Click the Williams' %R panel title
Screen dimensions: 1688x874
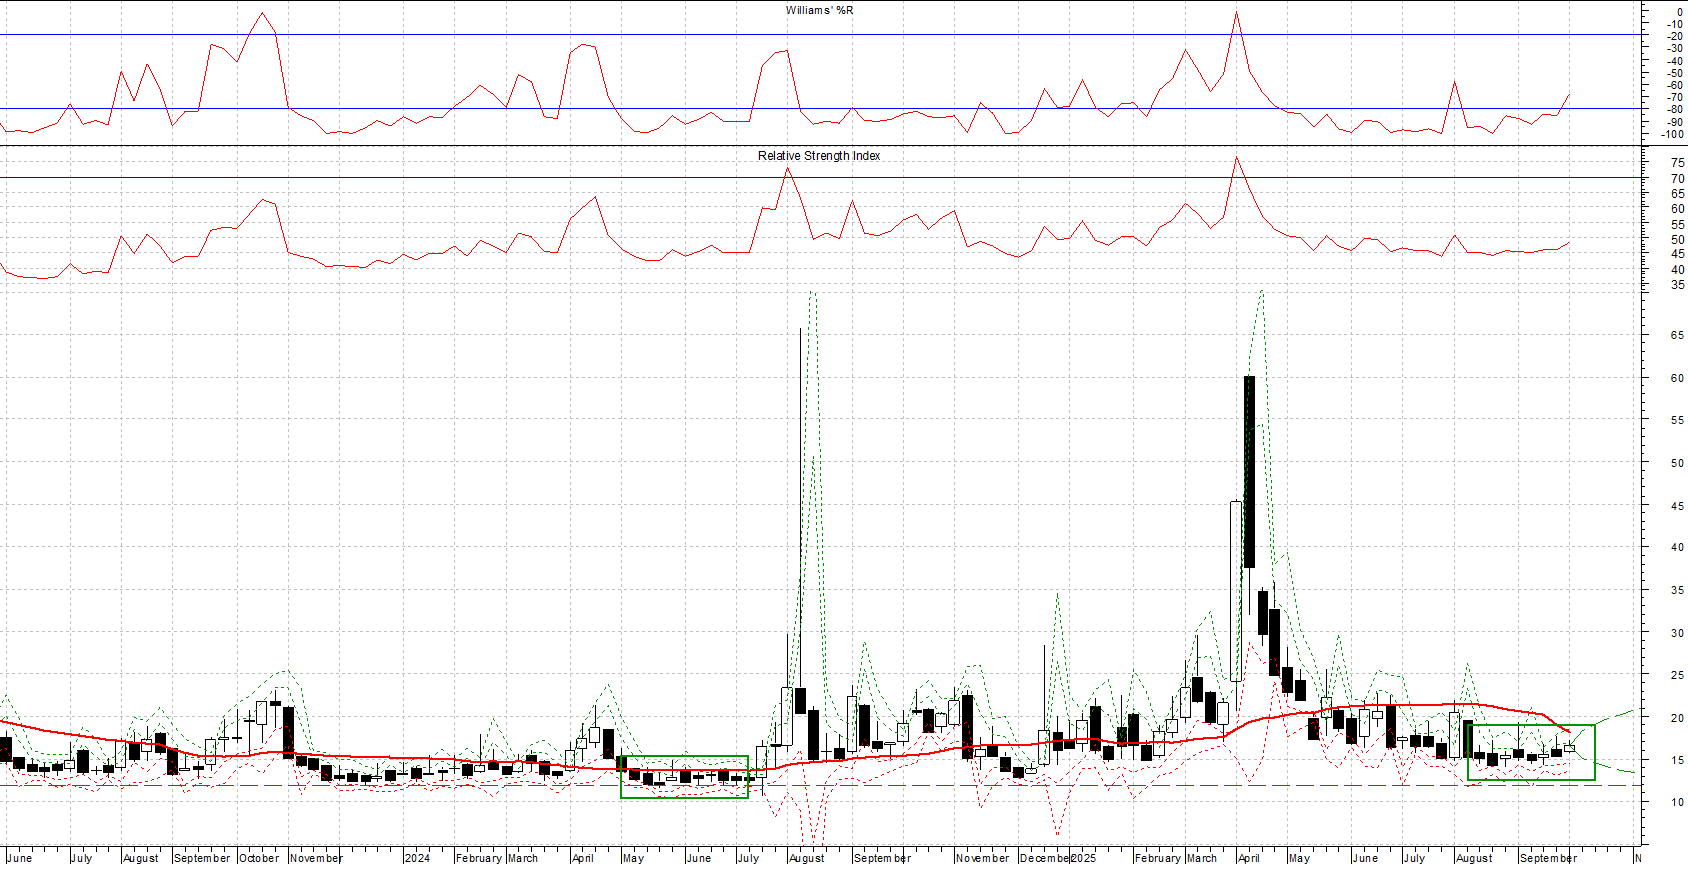pyautogui.click(x=819, y=10)
